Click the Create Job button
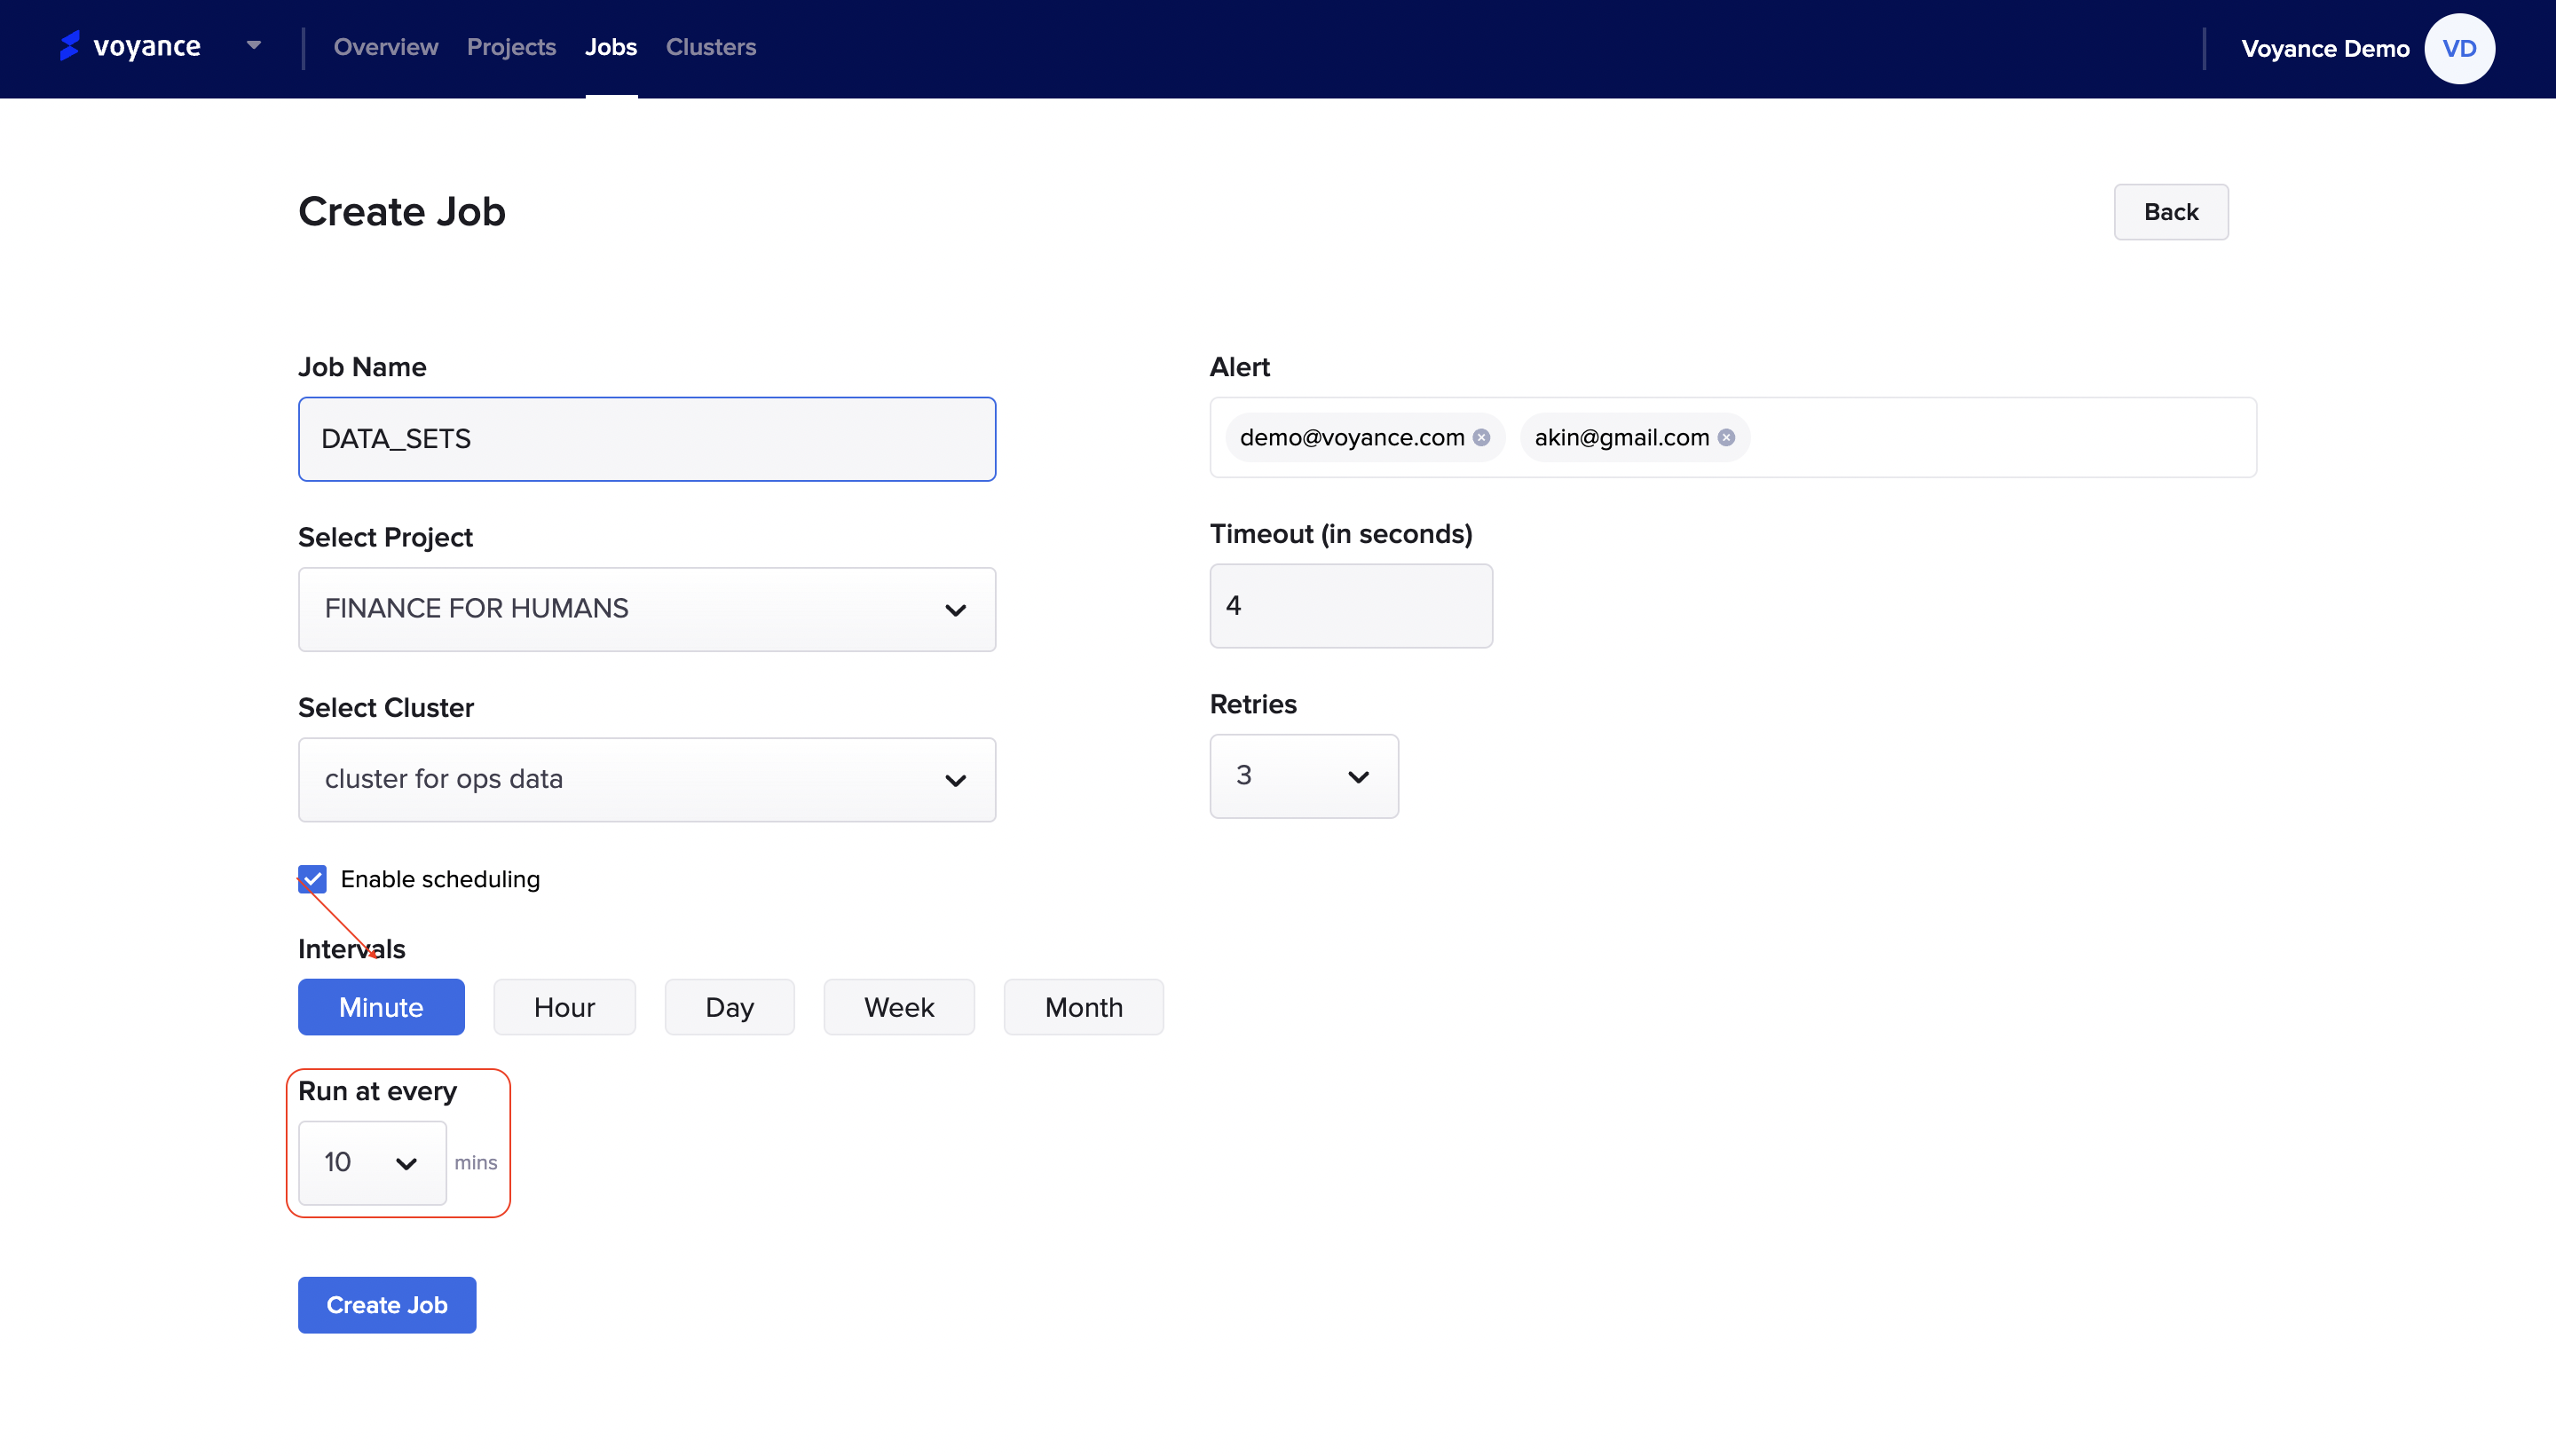 387,1305
